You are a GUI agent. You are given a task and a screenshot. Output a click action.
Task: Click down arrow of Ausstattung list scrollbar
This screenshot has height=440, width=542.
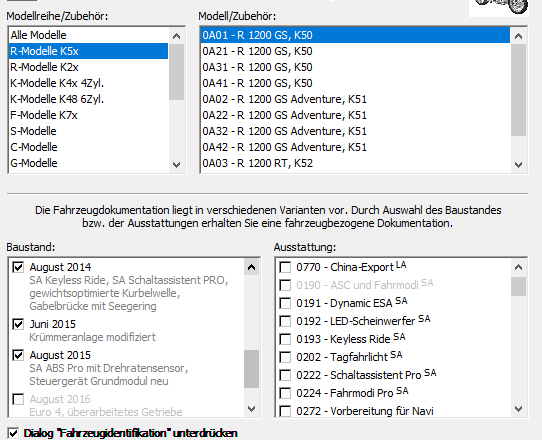tap(518, 409)
